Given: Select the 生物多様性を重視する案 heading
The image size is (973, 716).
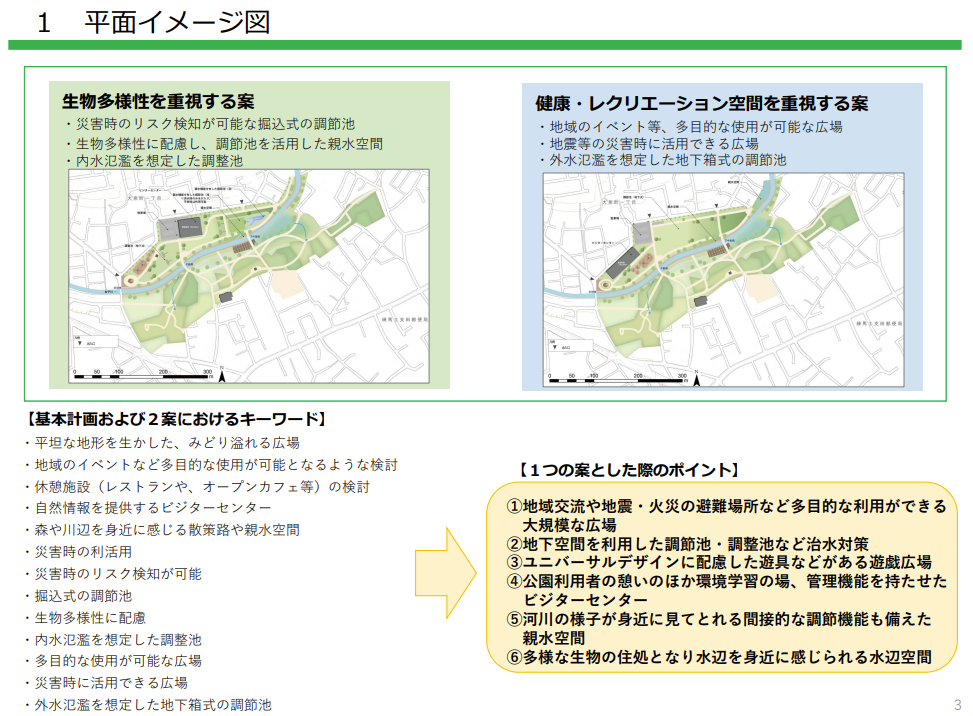Looking at the screenshot, I should pyautogui.click(x=158, y=102).
